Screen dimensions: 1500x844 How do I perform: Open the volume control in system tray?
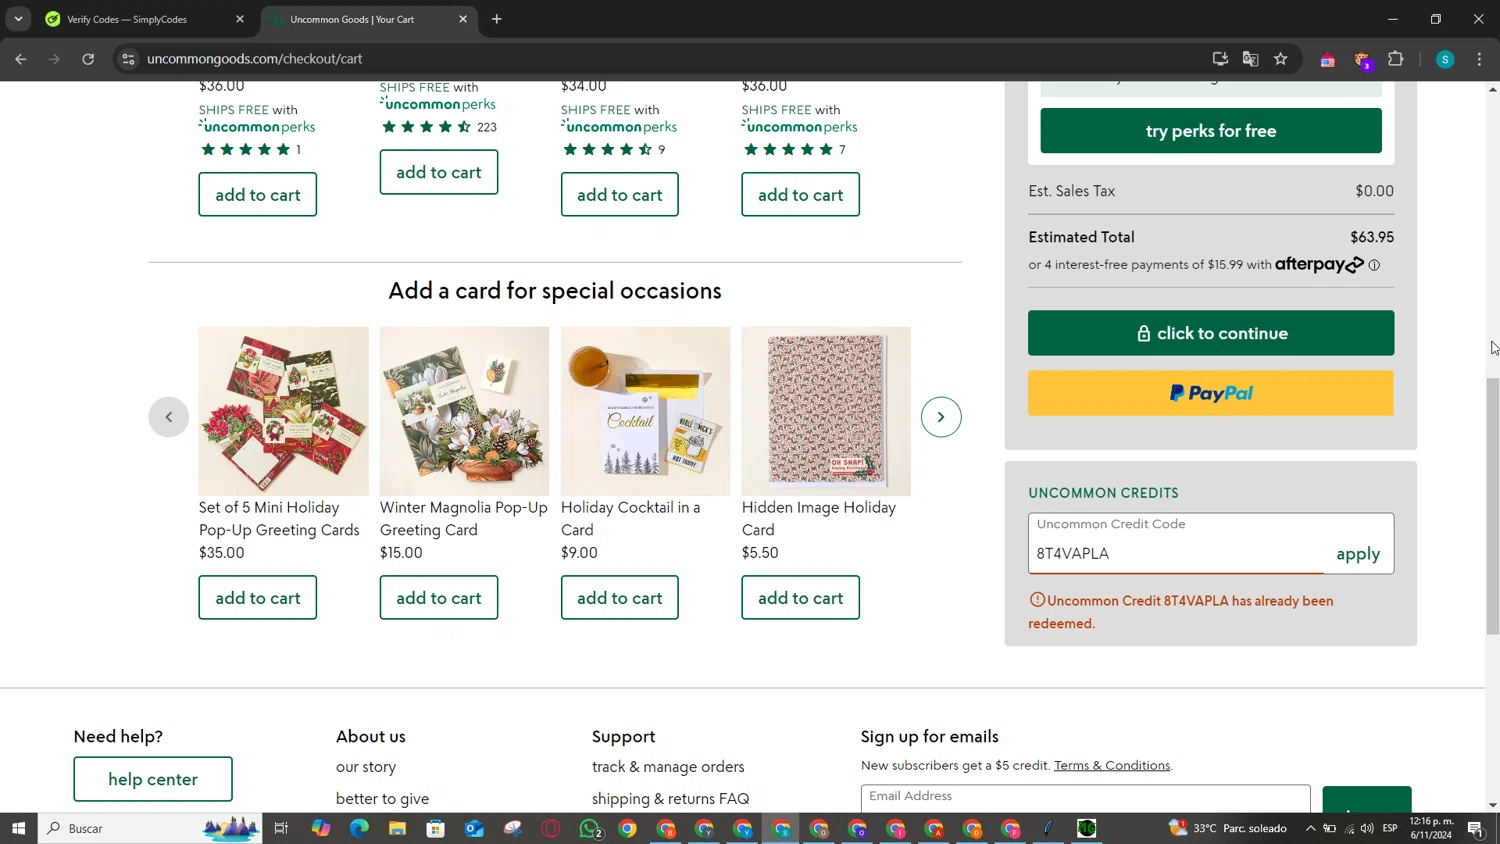pyautogui.click(x=1367, y=828)
